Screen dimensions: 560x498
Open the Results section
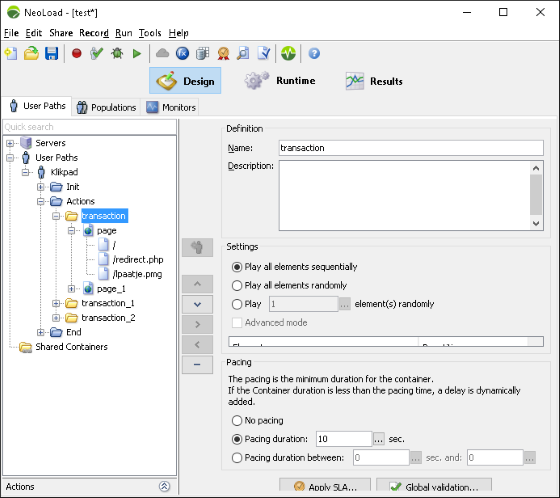click(x=374, y=81)
